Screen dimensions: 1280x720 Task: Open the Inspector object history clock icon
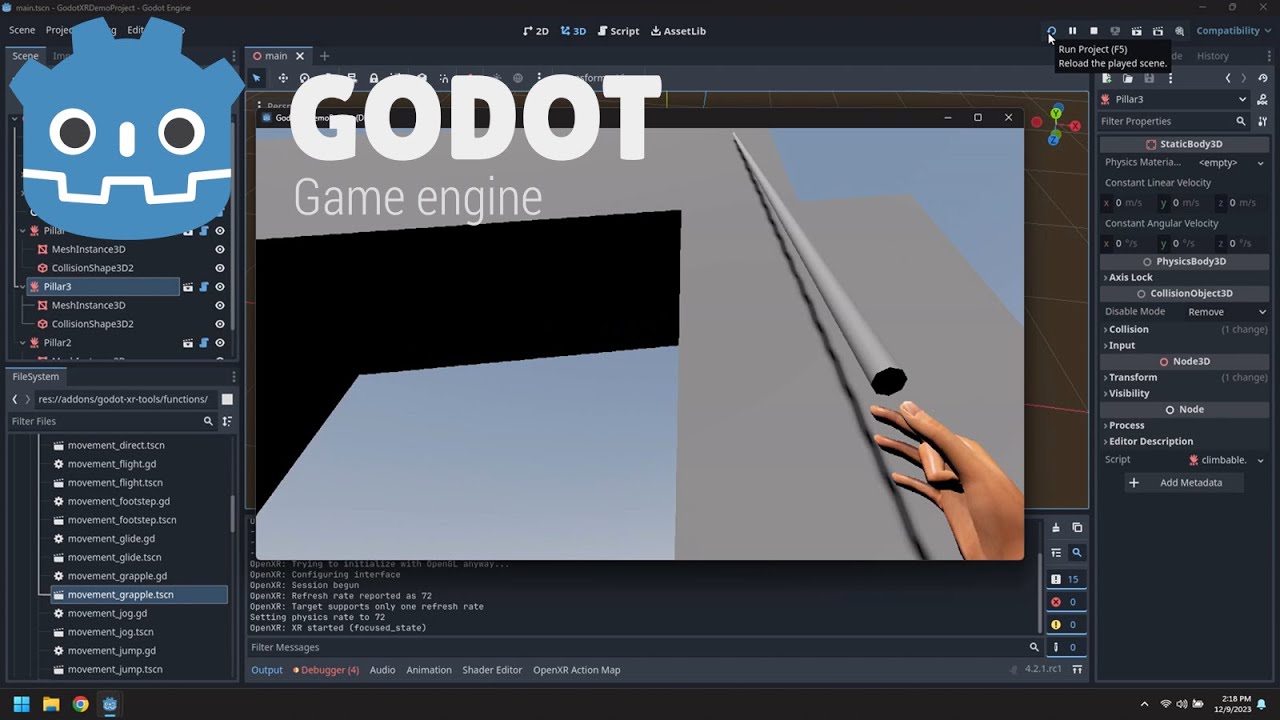point(1263,78)
